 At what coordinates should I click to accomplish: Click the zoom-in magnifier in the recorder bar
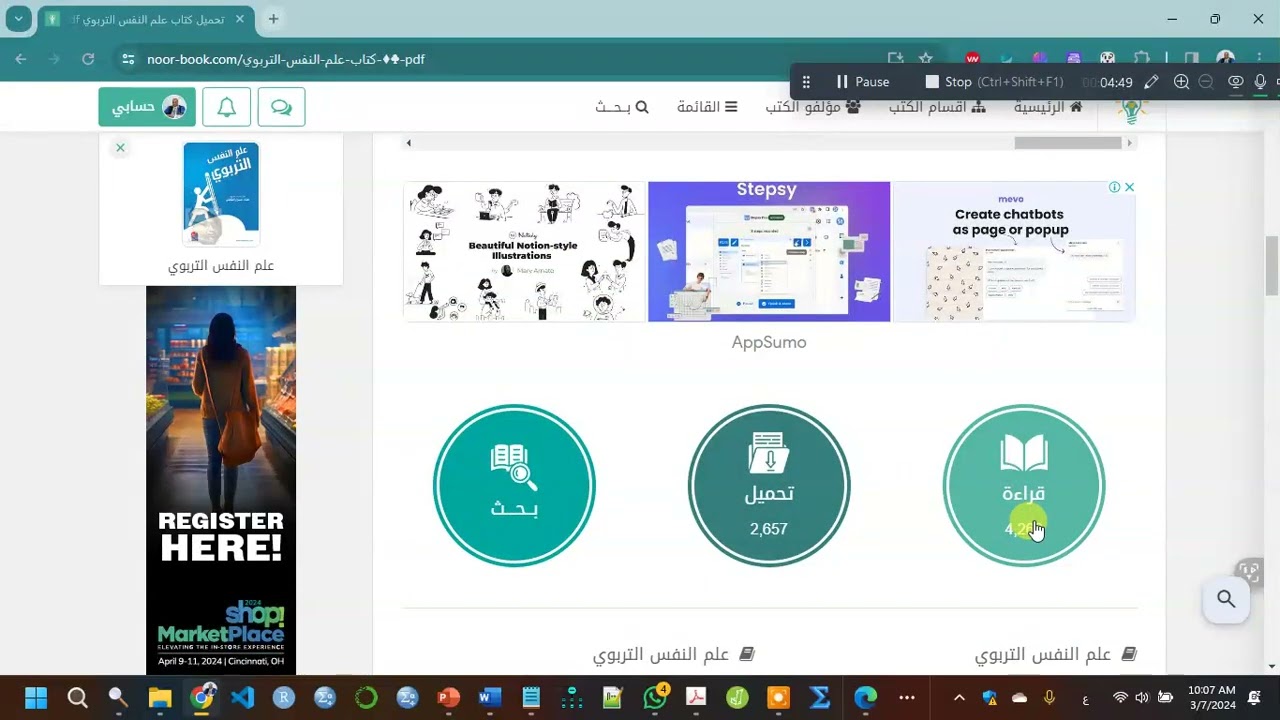coord(1181,82)
